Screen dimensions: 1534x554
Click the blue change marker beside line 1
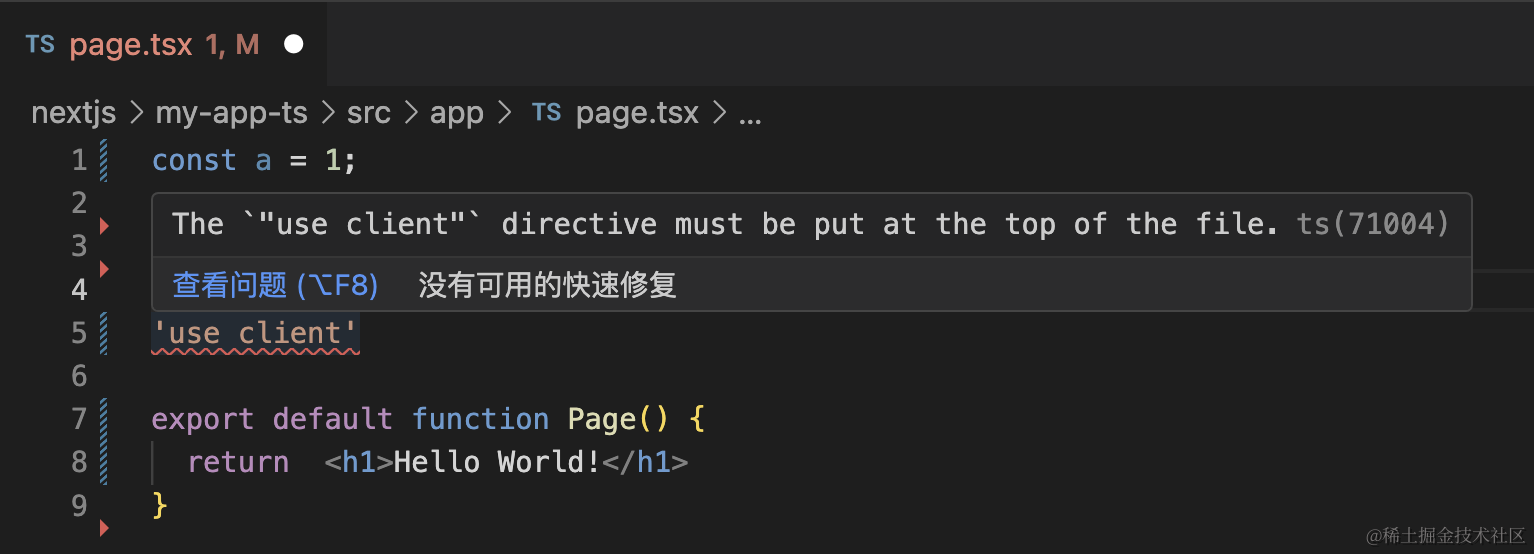point(104,161)
